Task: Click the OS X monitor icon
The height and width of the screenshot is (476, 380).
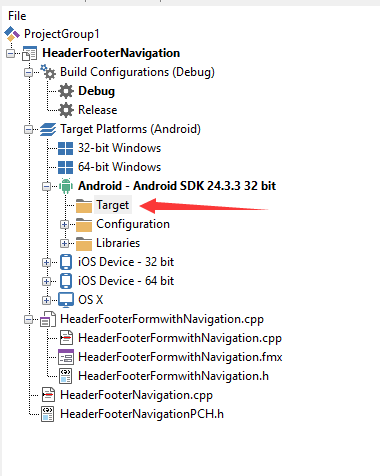Action: (x=66, y=300)
